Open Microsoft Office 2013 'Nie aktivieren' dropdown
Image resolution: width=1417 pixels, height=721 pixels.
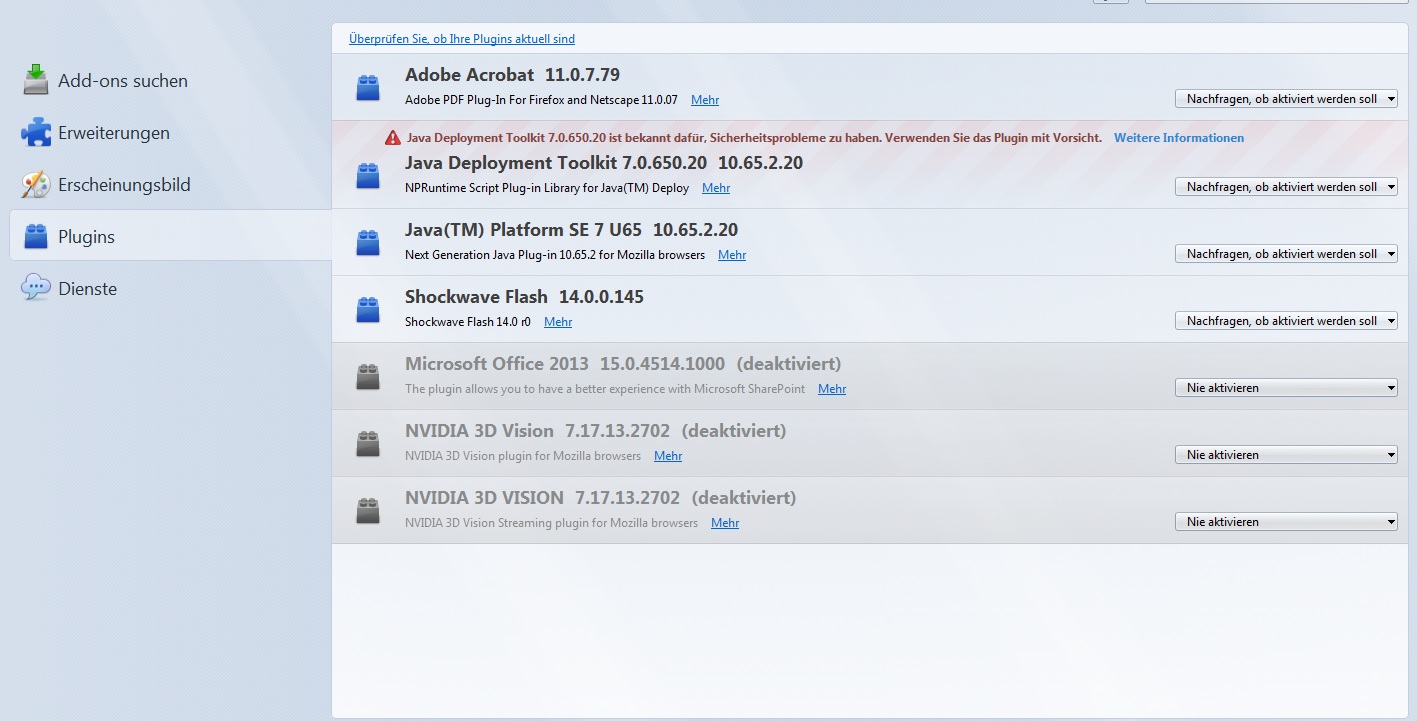pyautogui.click(x=1285, y=388)
